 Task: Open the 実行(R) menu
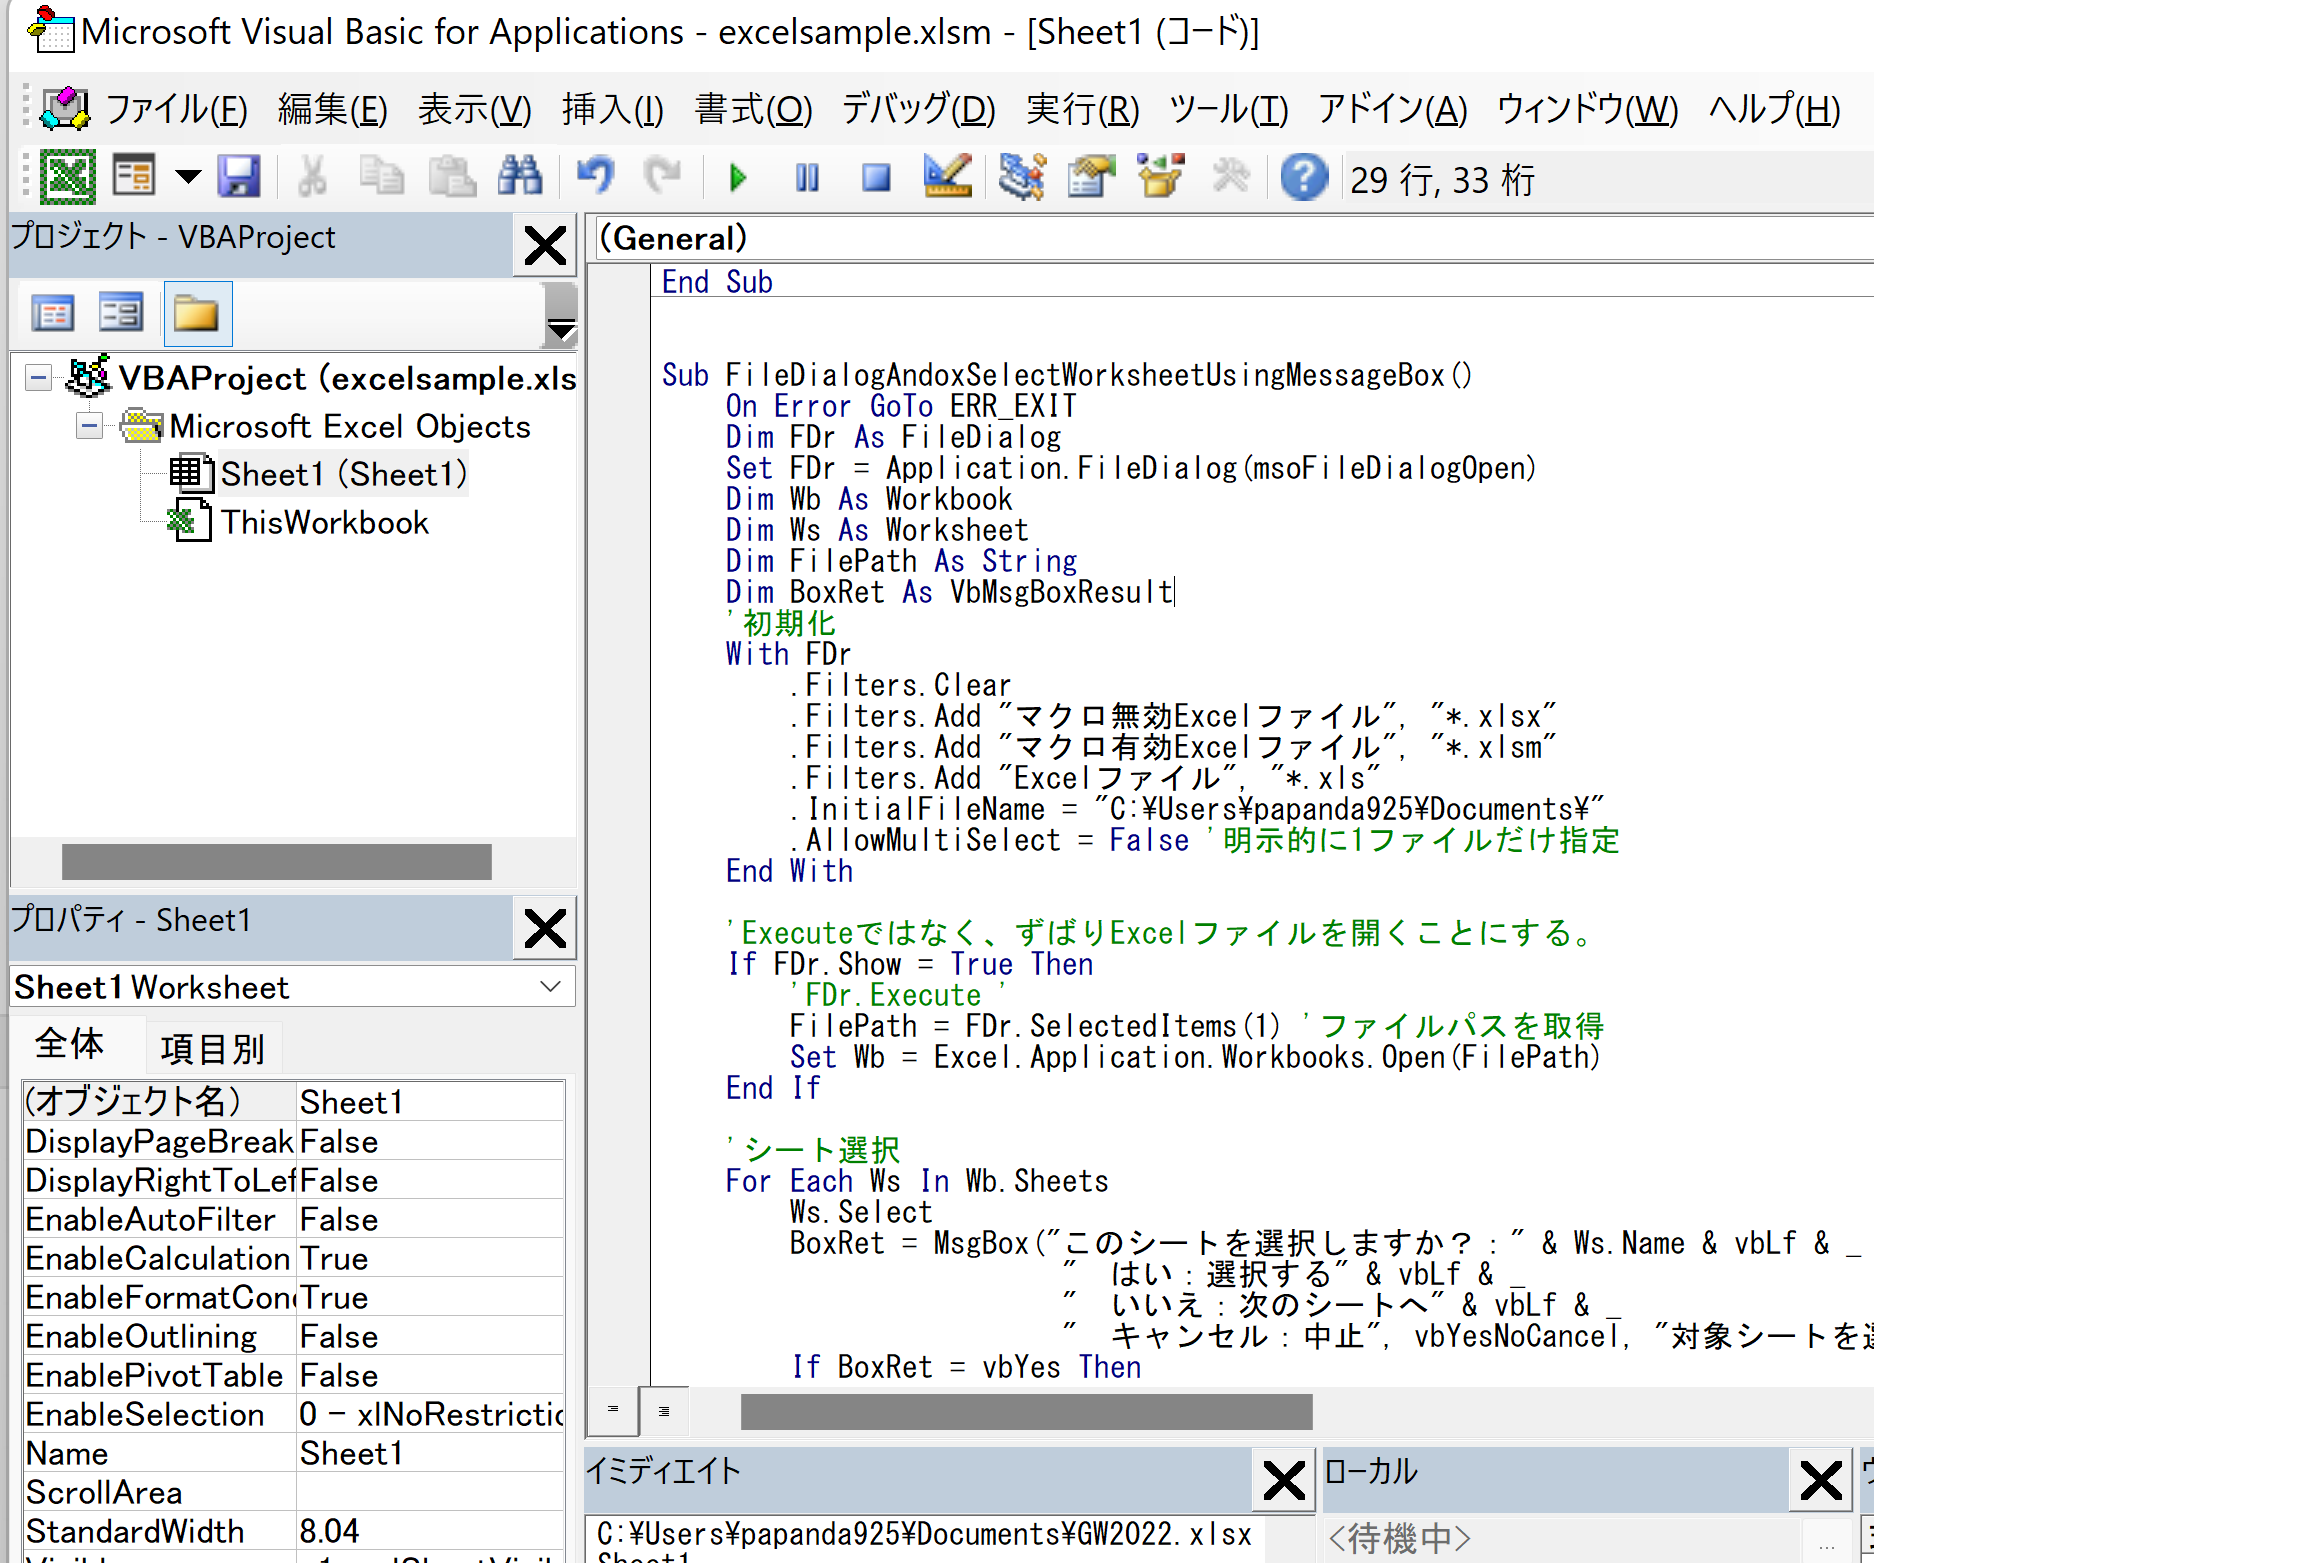coord(1083,108)
